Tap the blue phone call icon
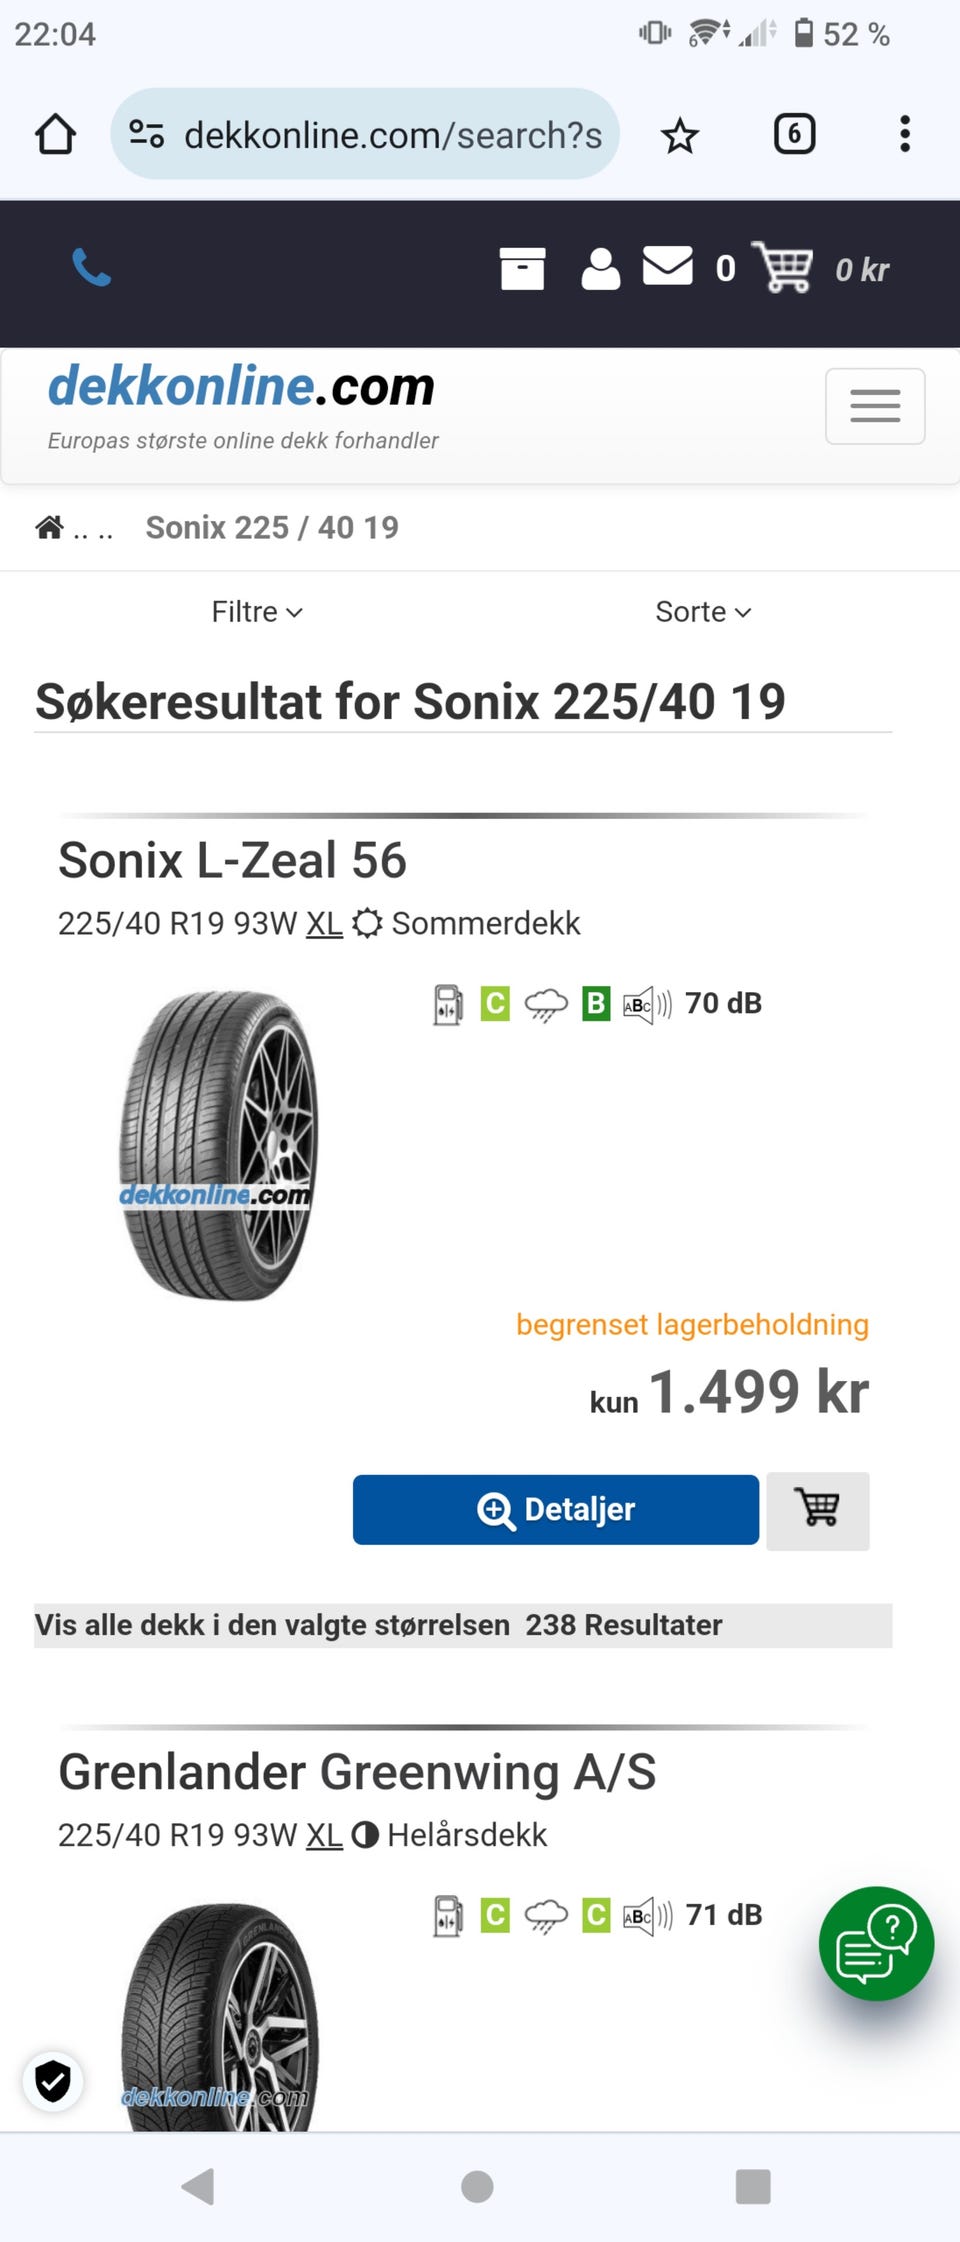 point(91,268)
